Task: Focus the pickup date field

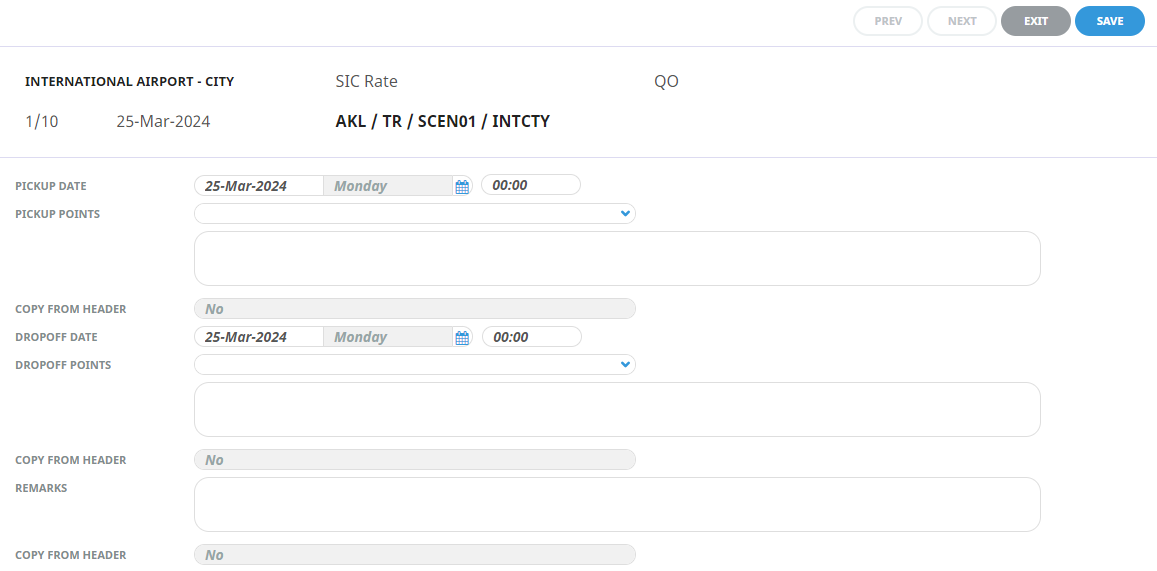Action: 258,186
